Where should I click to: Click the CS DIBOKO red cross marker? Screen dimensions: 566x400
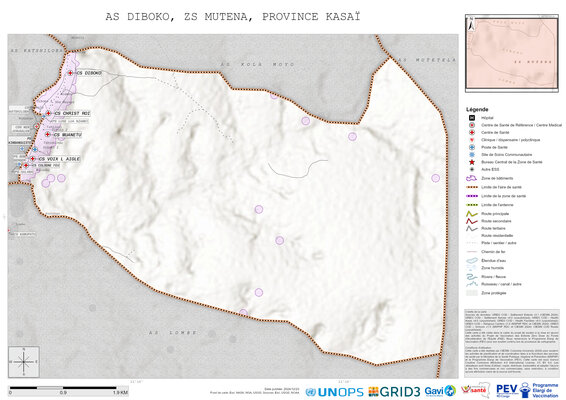(x=70, y=73)
